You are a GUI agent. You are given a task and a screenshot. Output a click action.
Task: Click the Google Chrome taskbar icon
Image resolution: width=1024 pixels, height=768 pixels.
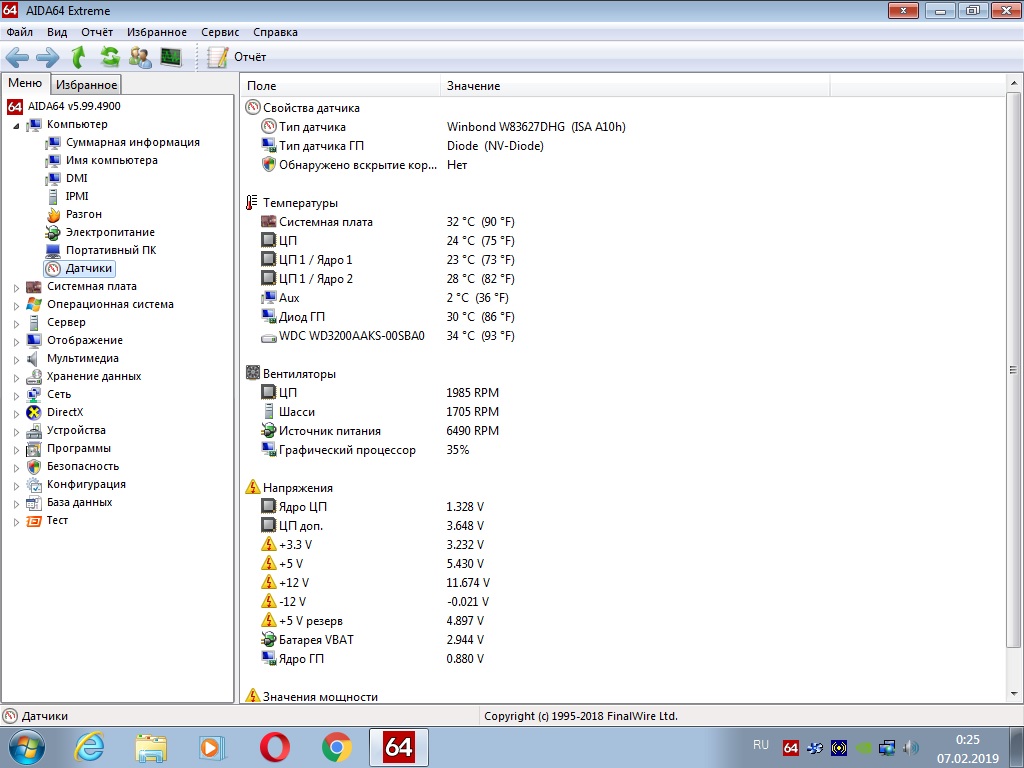click(x=336, y=747)
